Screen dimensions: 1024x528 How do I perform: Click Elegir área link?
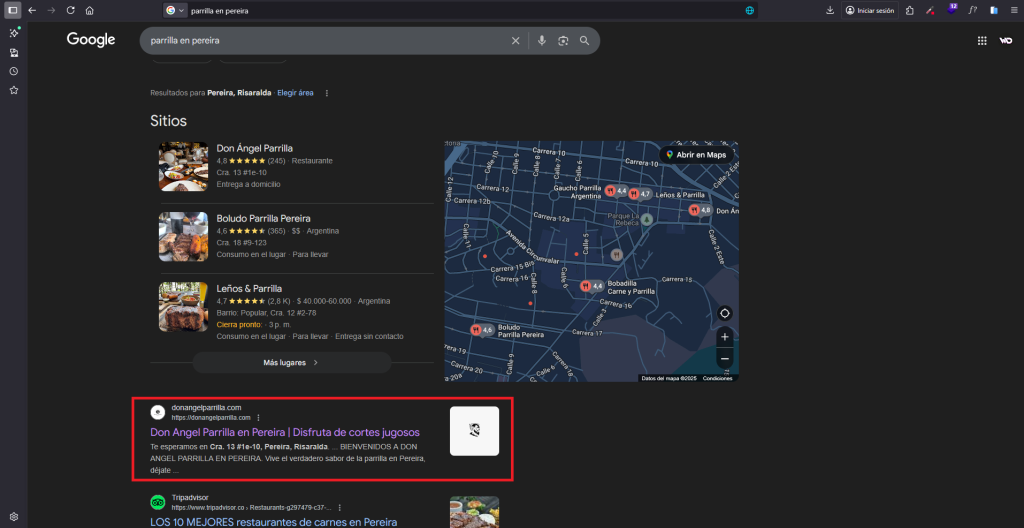click(295, 93)
